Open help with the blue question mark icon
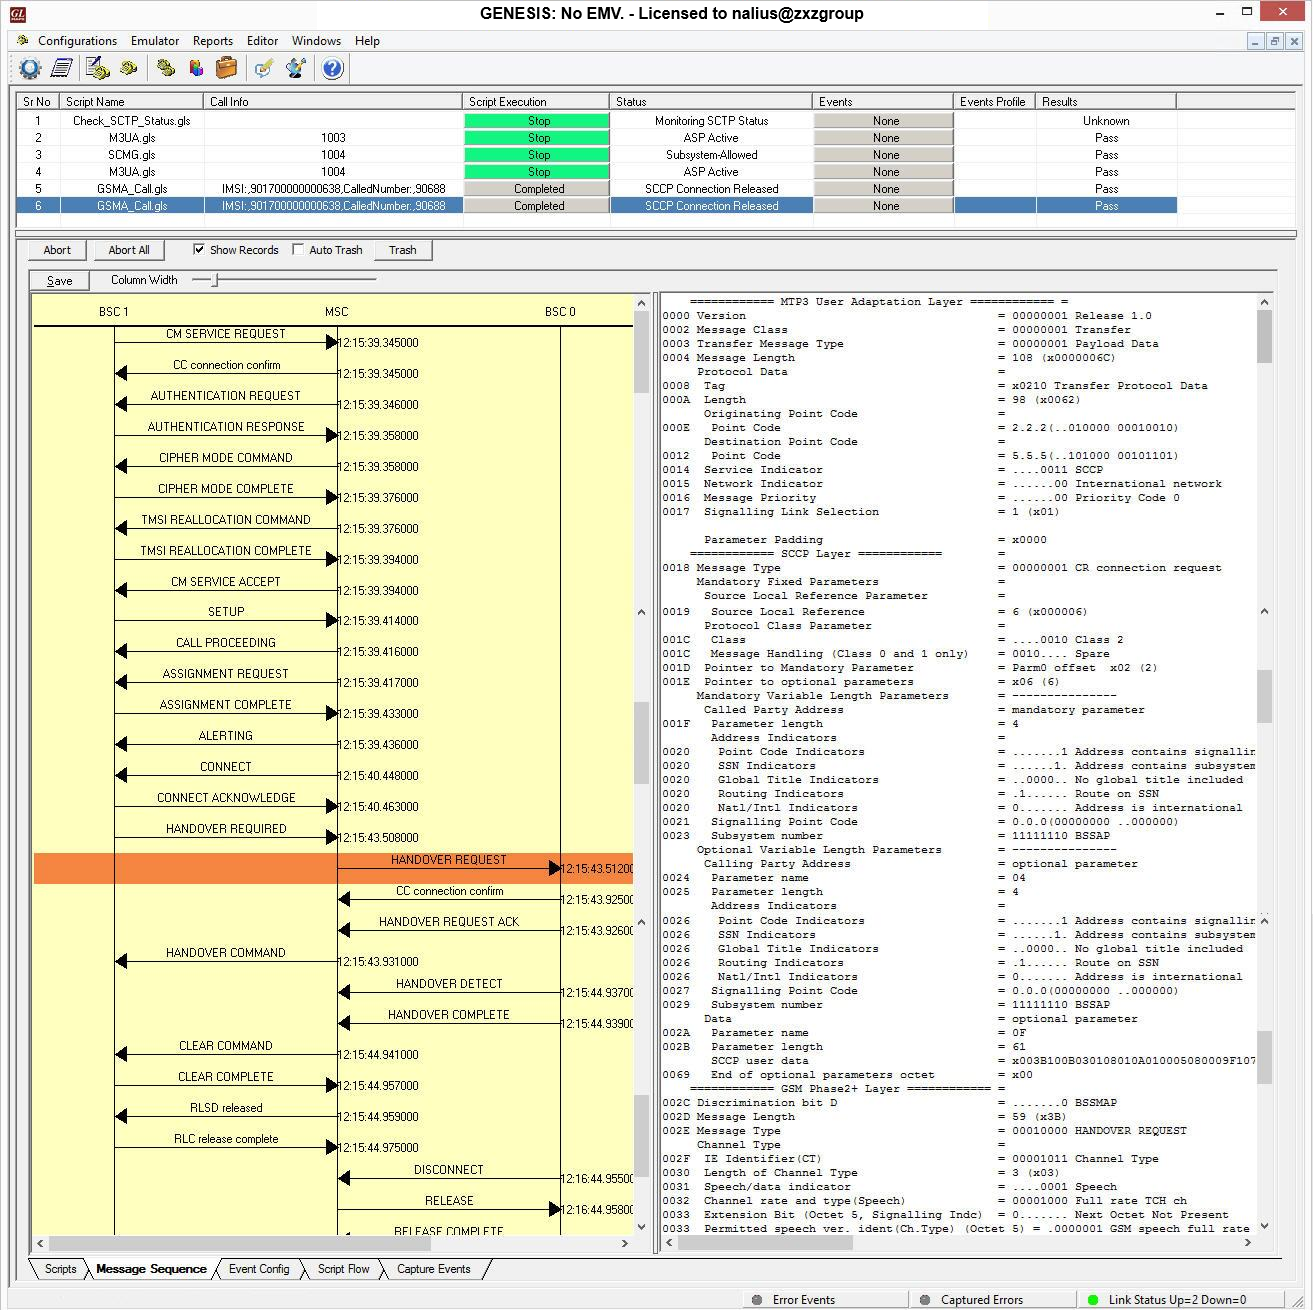This screenshot has height=1310, width=1313. (333, 68)
